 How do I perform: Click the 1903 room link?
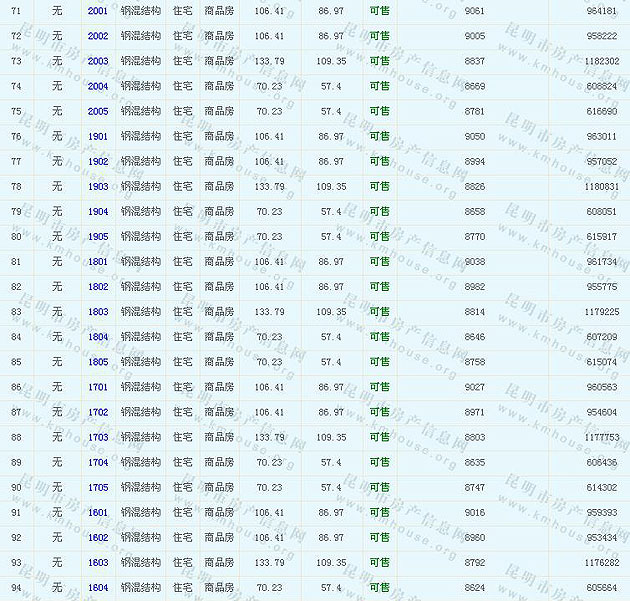pyautogui.click(x=98, y=186)
